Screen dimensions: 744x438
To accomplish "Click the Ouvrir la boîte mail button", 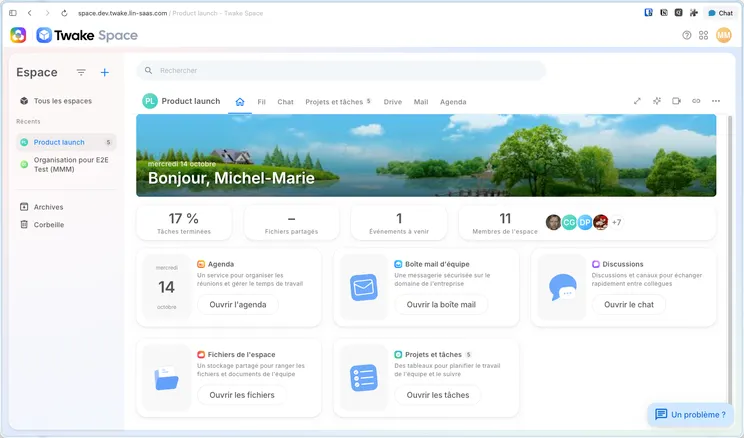I will coord(441,305).
